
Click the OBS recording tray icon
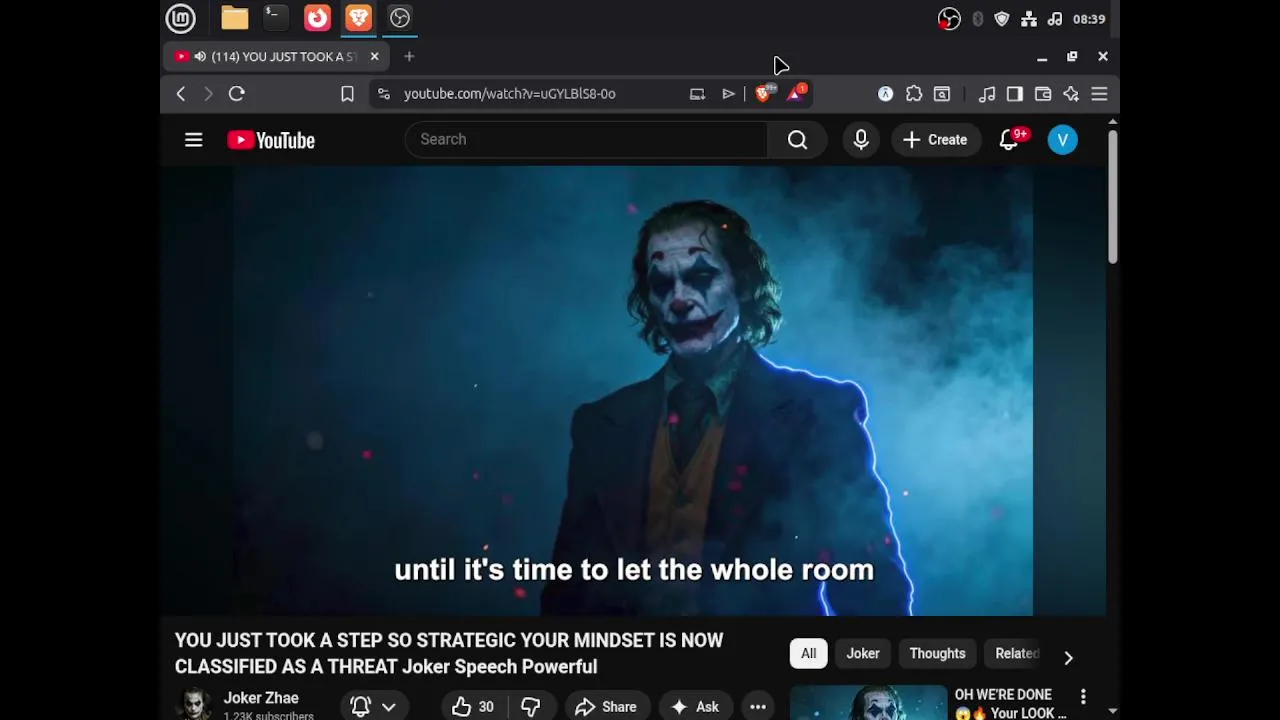949,19
